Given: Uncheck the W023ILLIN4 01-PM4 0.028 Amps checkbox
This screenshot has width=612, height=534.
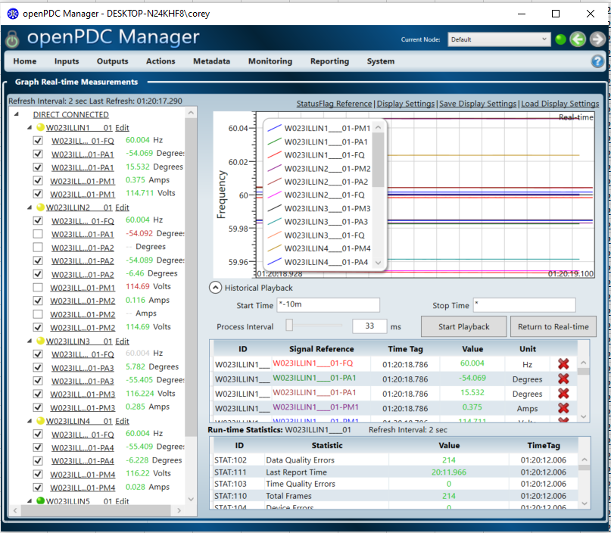Looking at the screenshot, I should coord(38,487).
